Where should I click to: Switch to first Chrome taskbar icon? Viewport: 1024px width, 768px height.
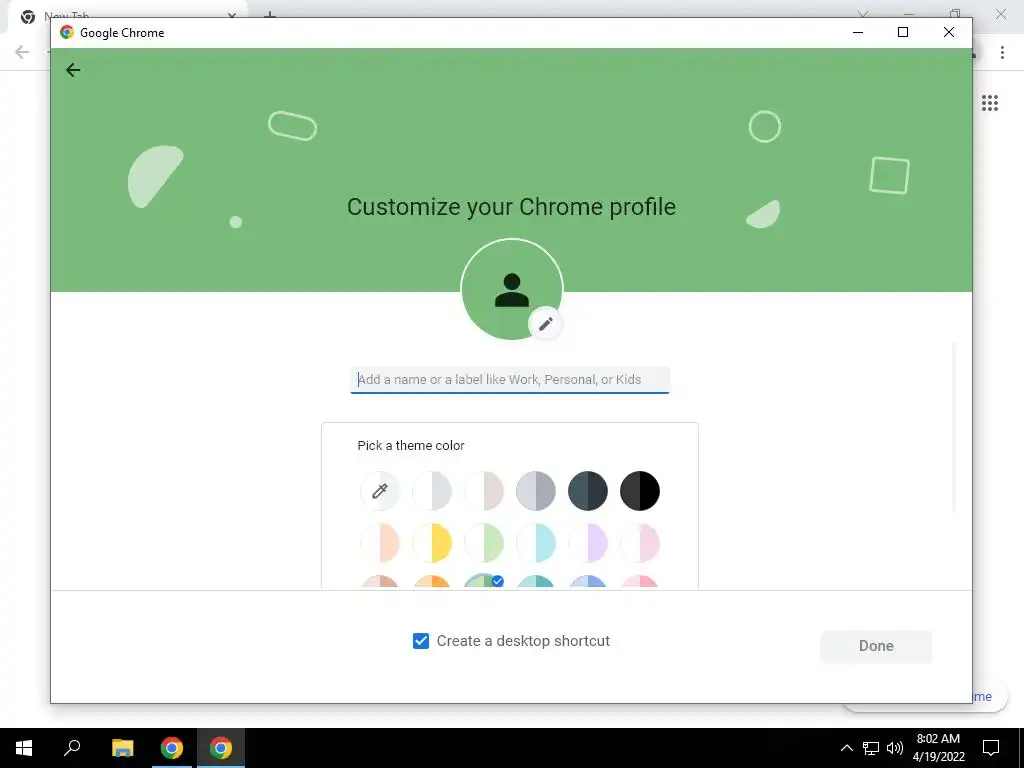click(x=172, y=748)
